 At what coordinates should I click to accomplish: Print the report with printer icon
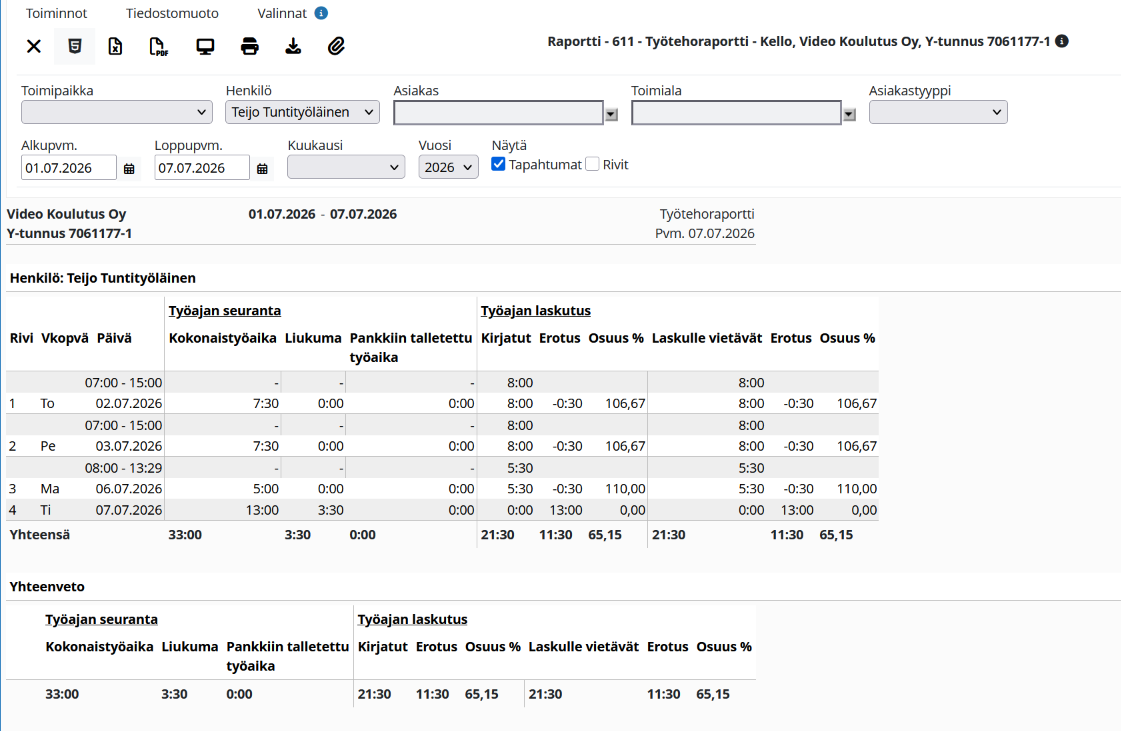tap(250, 46)
